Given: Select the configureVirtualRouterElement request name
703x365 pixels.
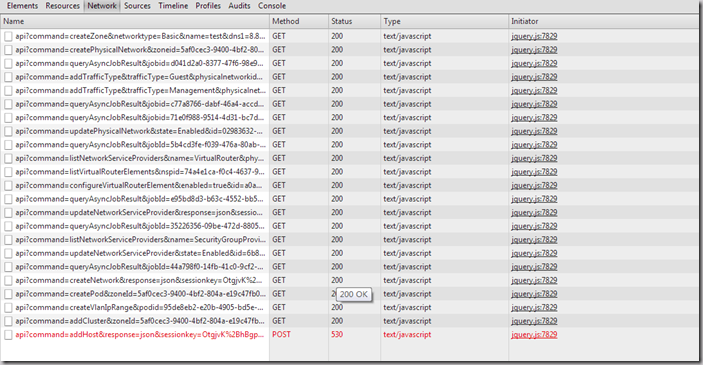Looking at the screenshot, I should point(140,186).
